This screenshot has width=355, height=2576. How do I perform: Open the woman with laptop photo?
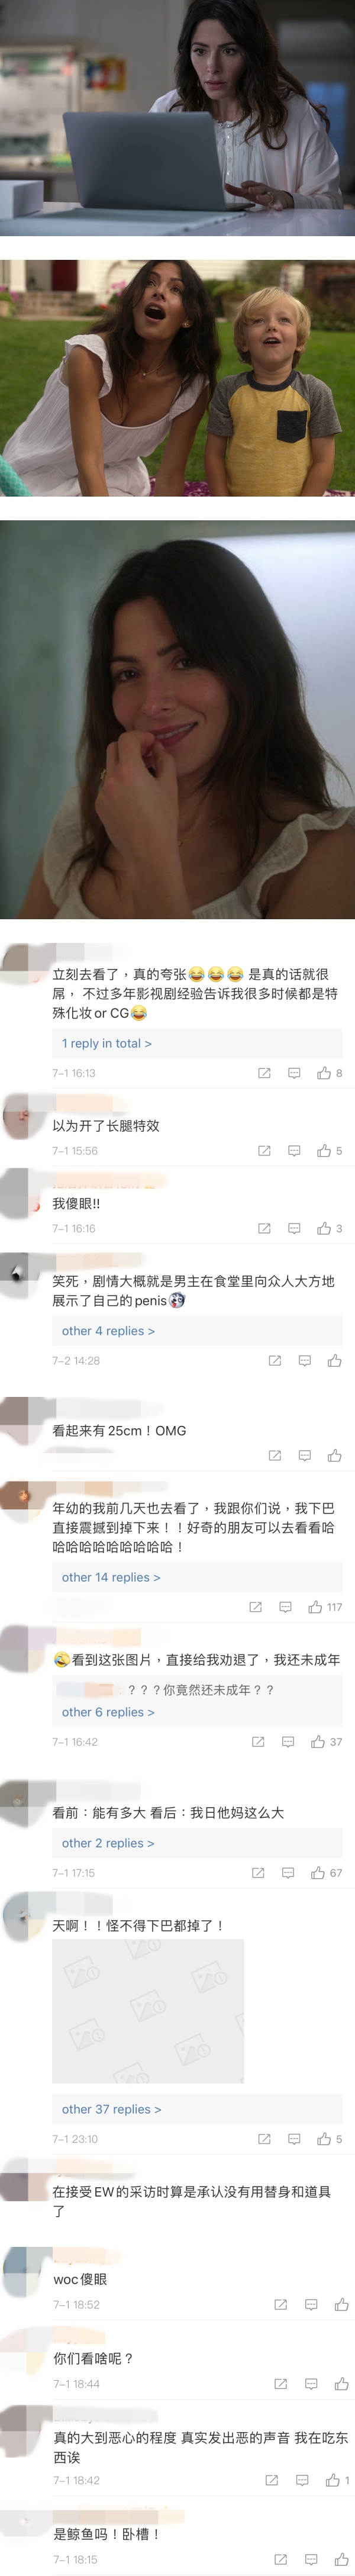(x=177, y=118)
